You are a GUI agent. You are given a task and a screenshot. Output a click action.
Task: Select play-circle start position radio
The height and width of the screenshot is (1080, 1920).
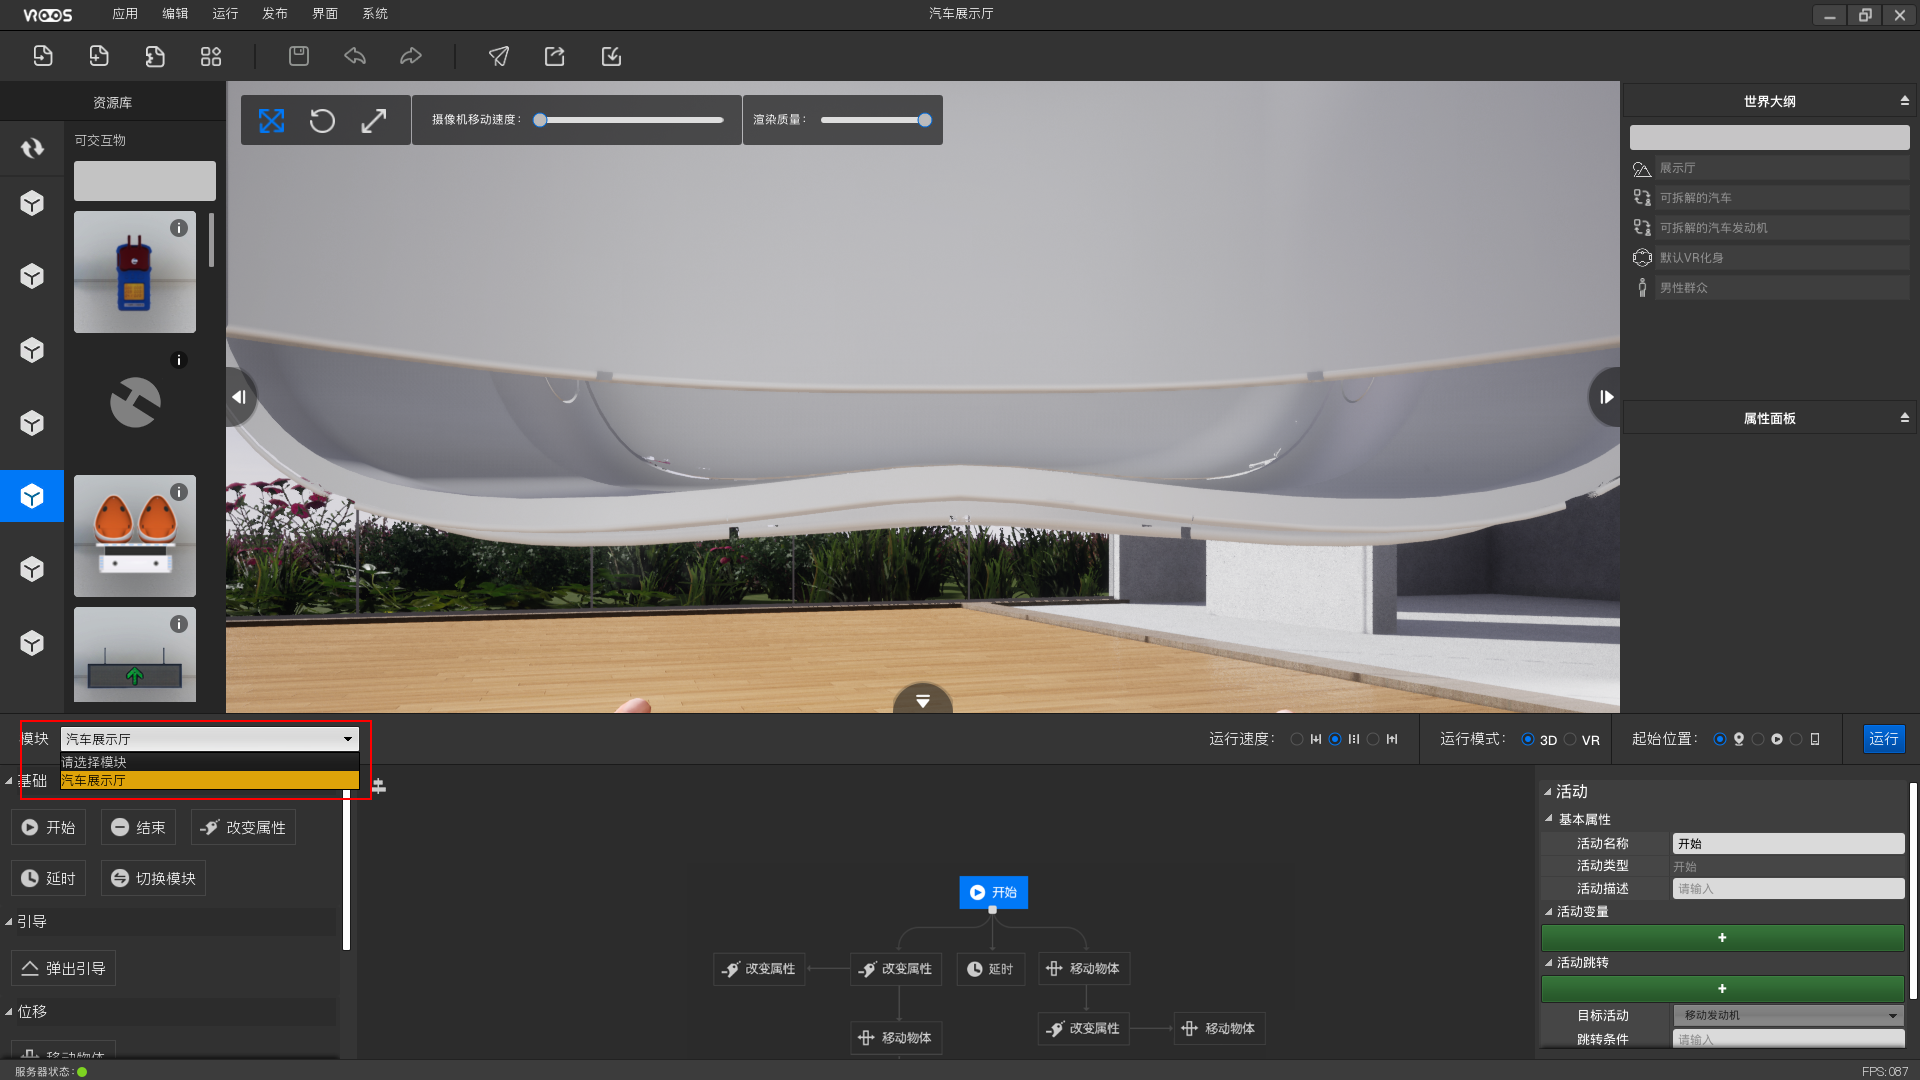(1758, 739)
